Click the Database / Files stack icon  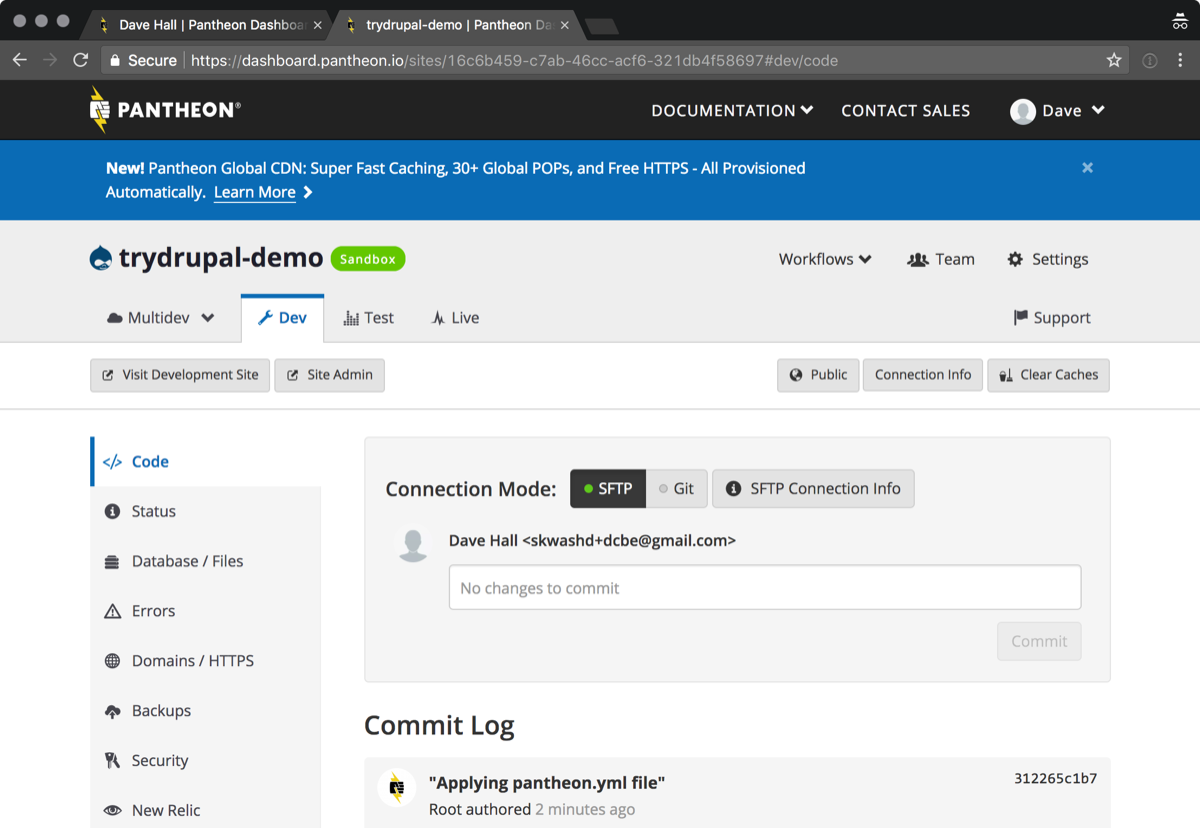tap(112, 561)
